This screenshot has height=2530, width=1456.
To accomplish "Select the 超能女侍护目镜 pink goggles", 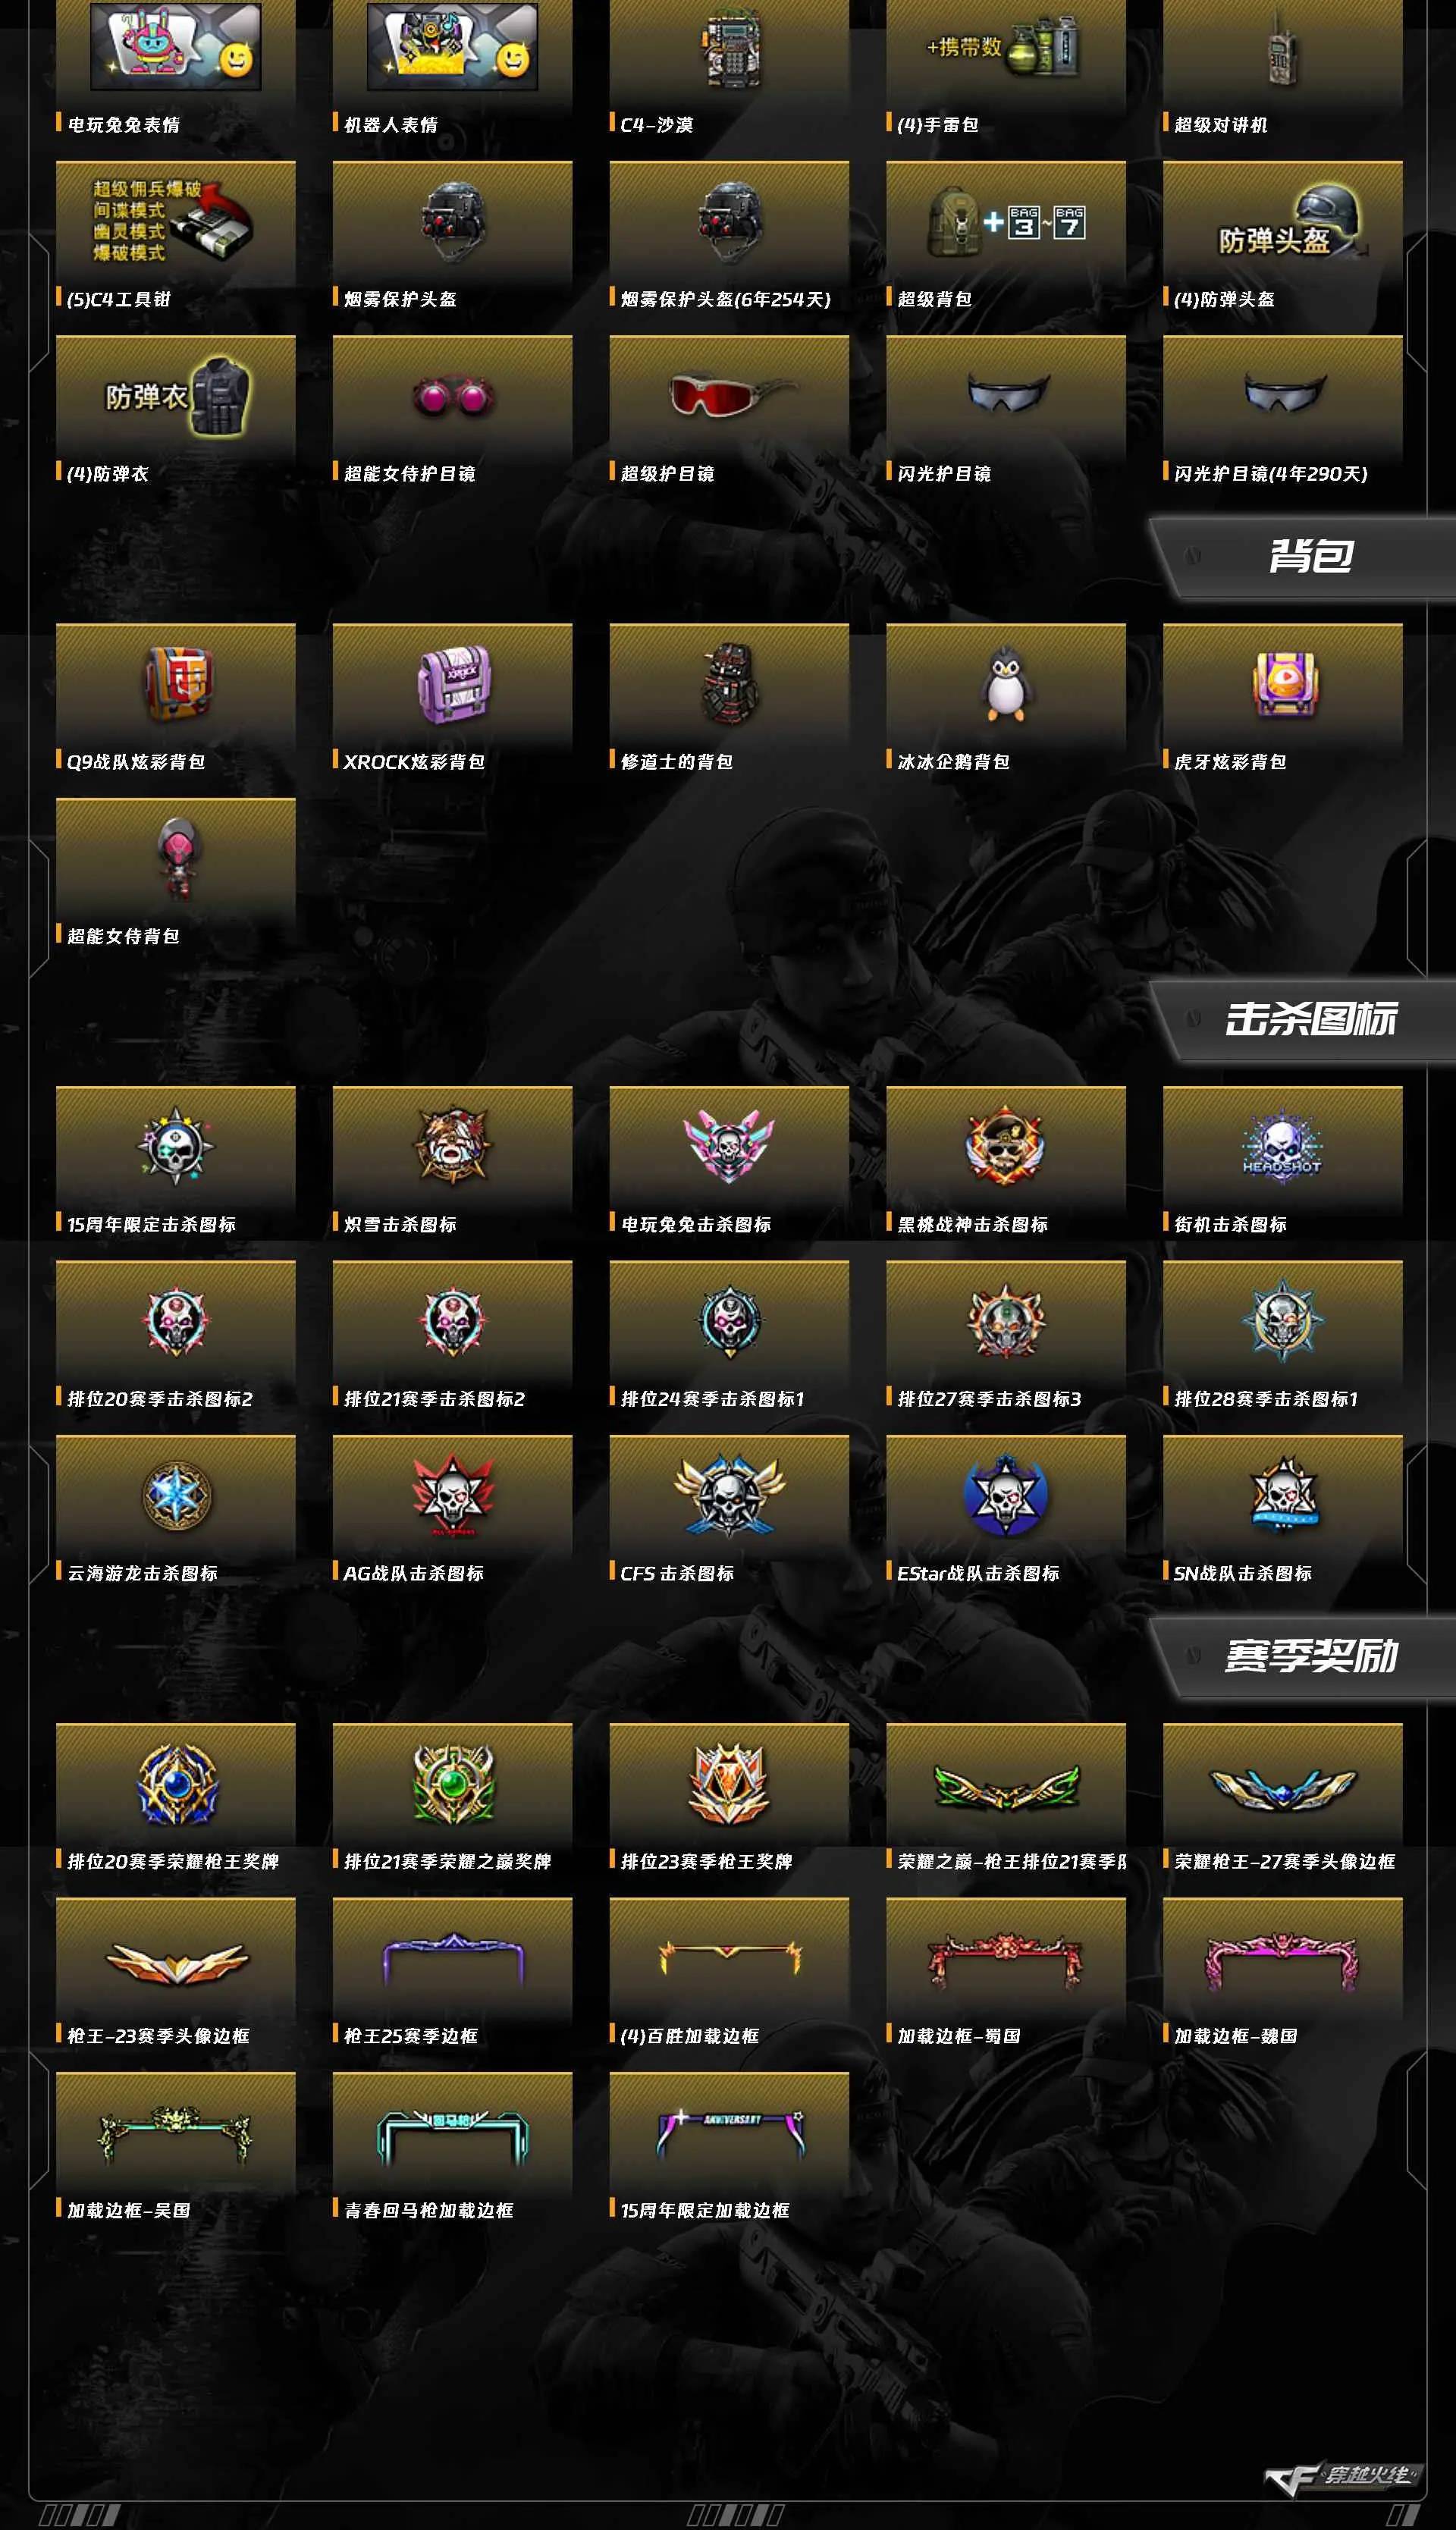I will (452, 397).
